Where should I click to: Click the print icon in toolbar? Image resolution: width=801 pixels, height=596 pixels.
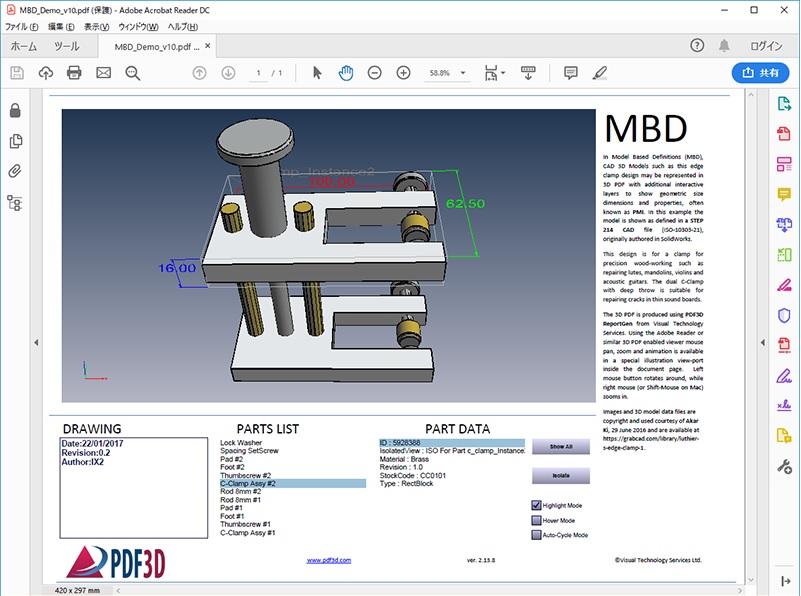[x=74, y=73]
